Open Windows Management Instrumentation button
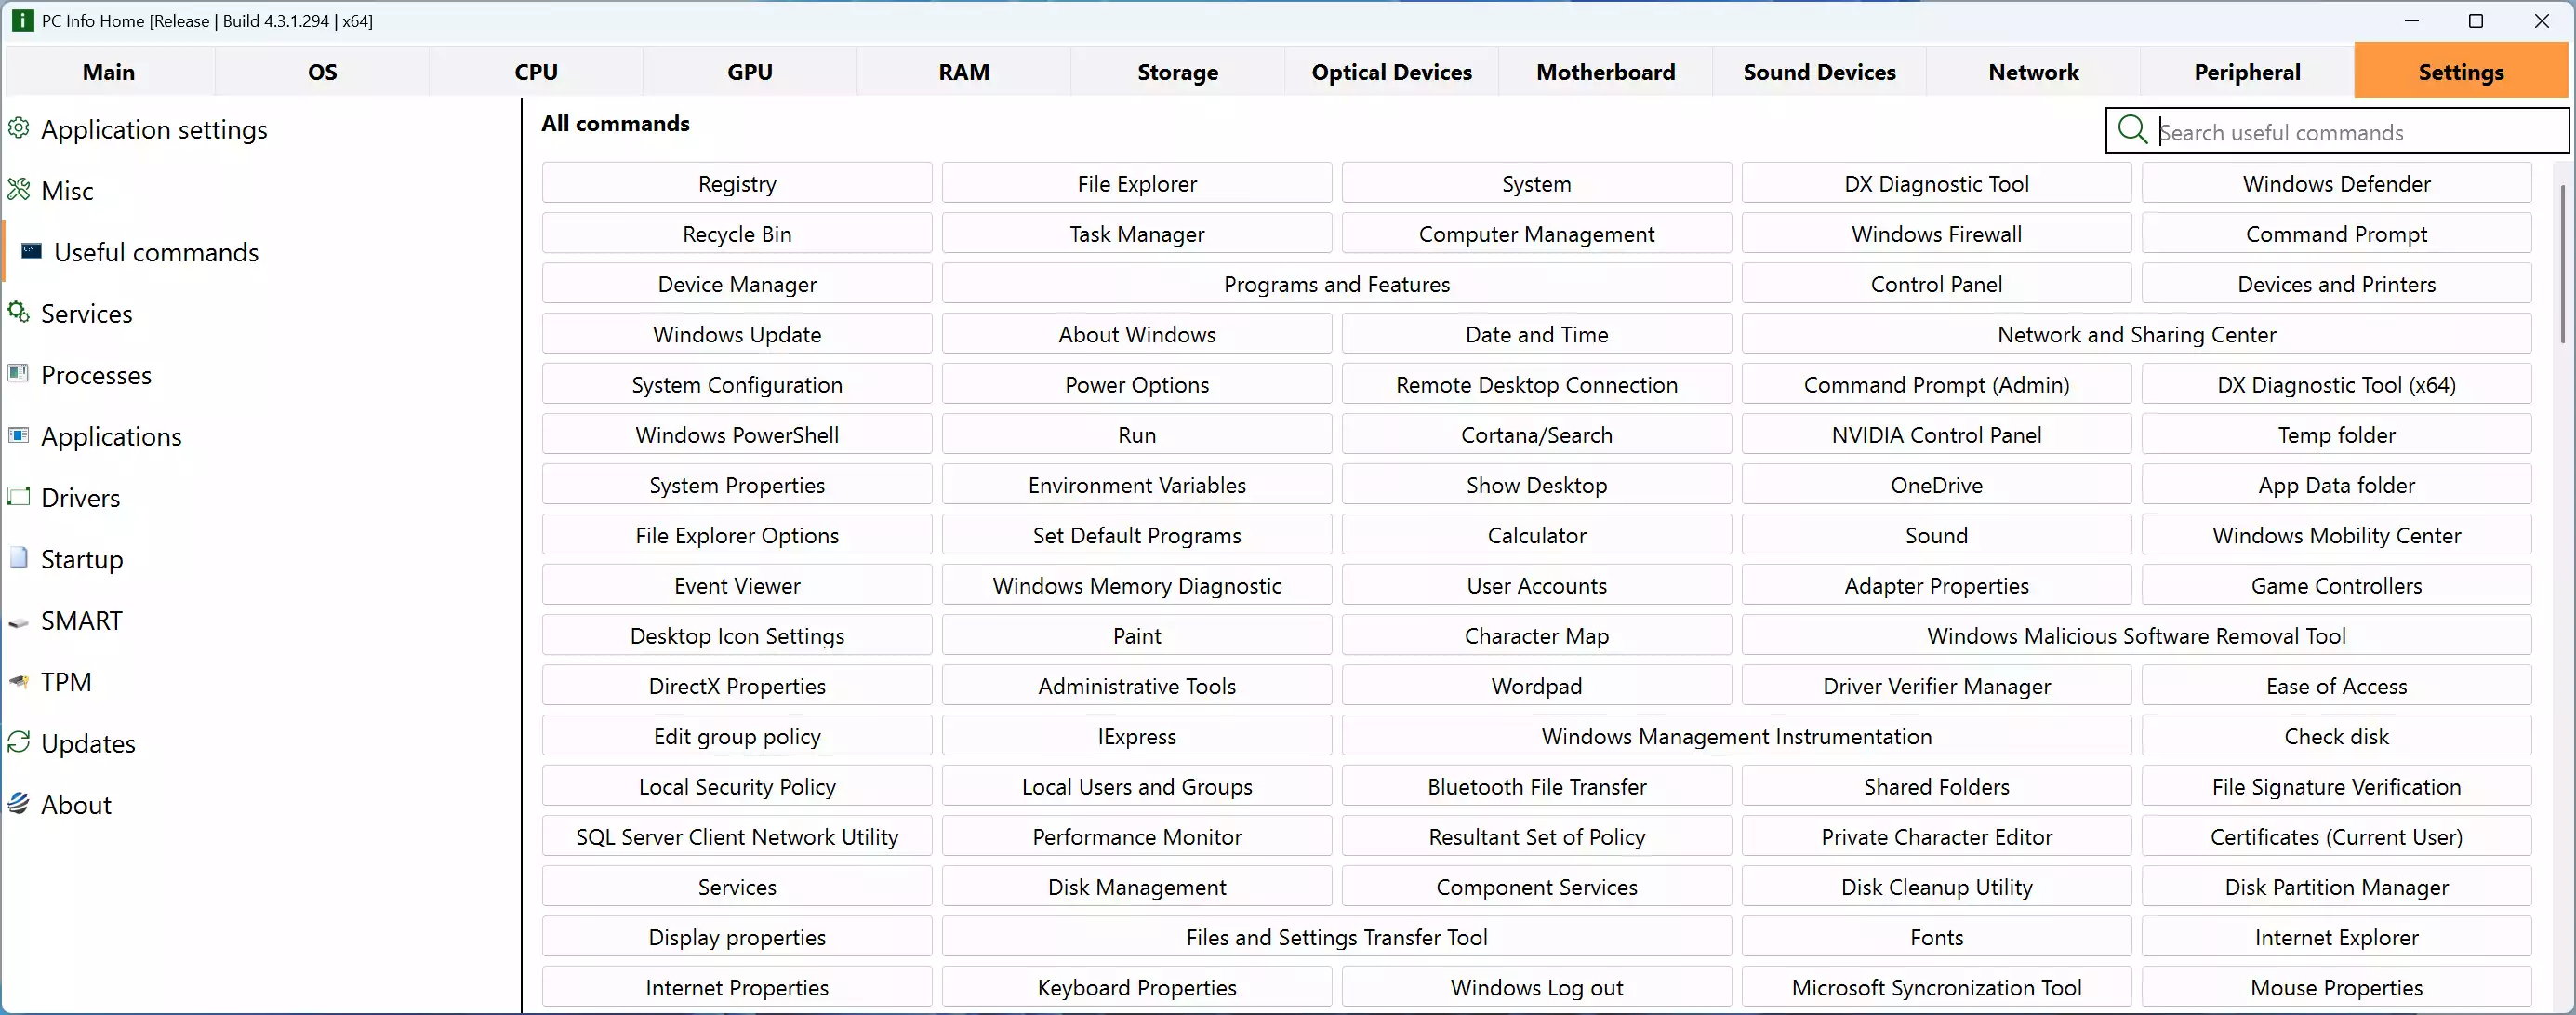2576x1015 pixels. [1737, 735]
